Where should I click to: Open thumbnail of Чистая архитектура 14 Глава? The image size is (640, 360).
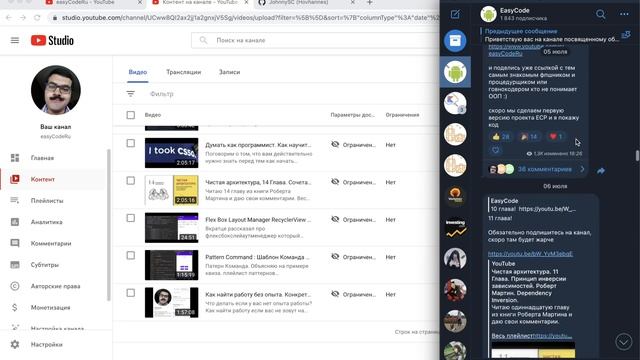(171, 190)
